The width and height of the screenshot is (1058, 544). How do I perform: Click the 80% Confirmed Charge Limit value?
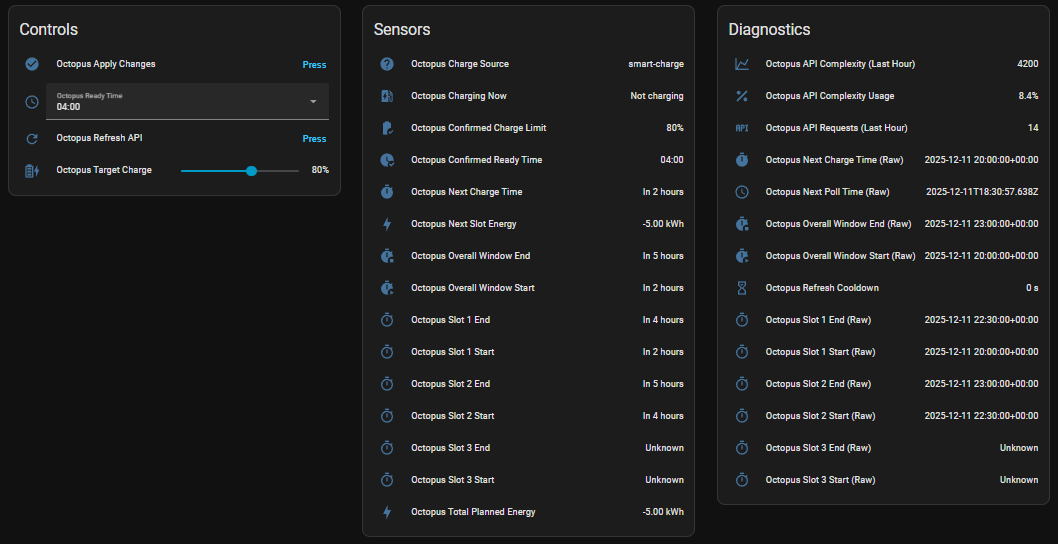coord(675,128)
